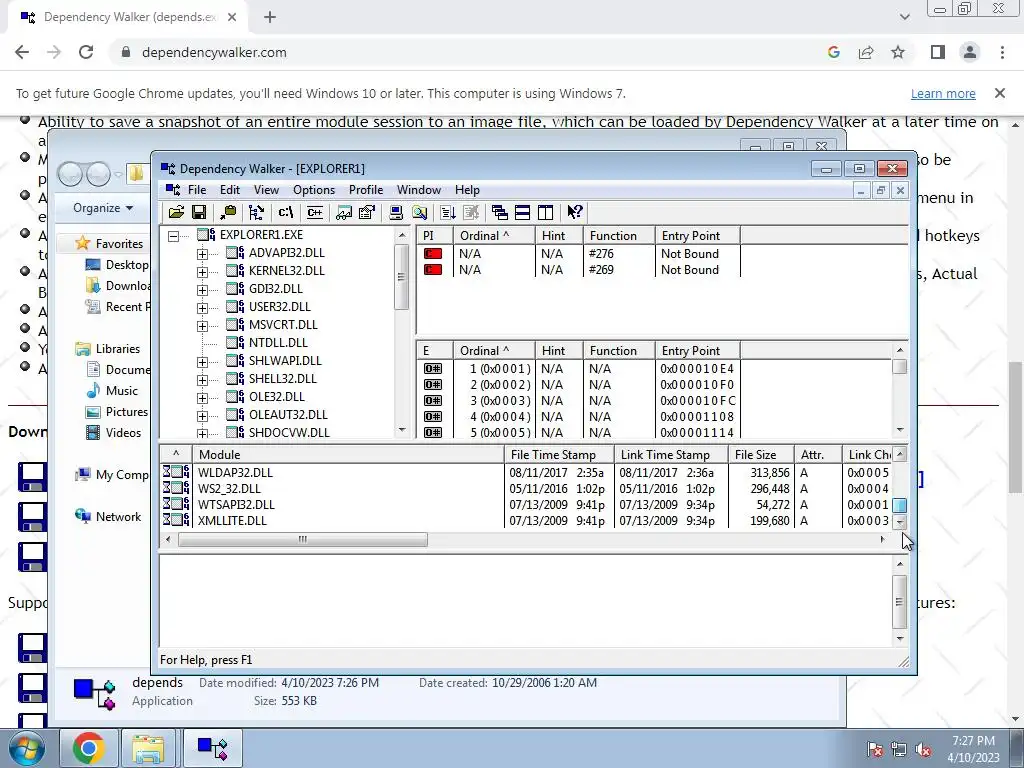Click the Save floppy disk toolbar icon
Viewport: 1024px width, 768px height.
pyautogui.click(x=199, y=212)
